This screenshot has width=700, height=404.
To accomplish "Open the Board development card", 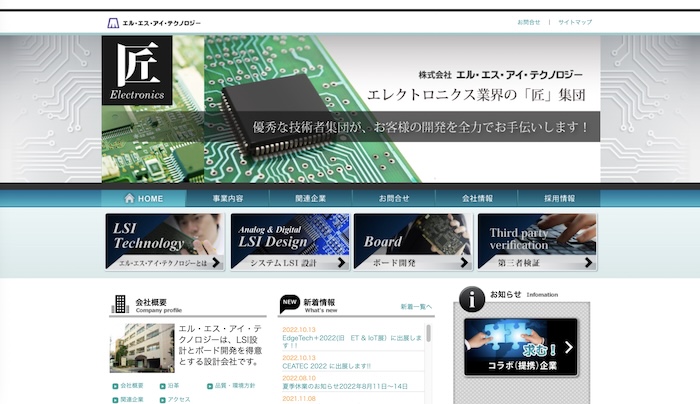I will (413, 242).
